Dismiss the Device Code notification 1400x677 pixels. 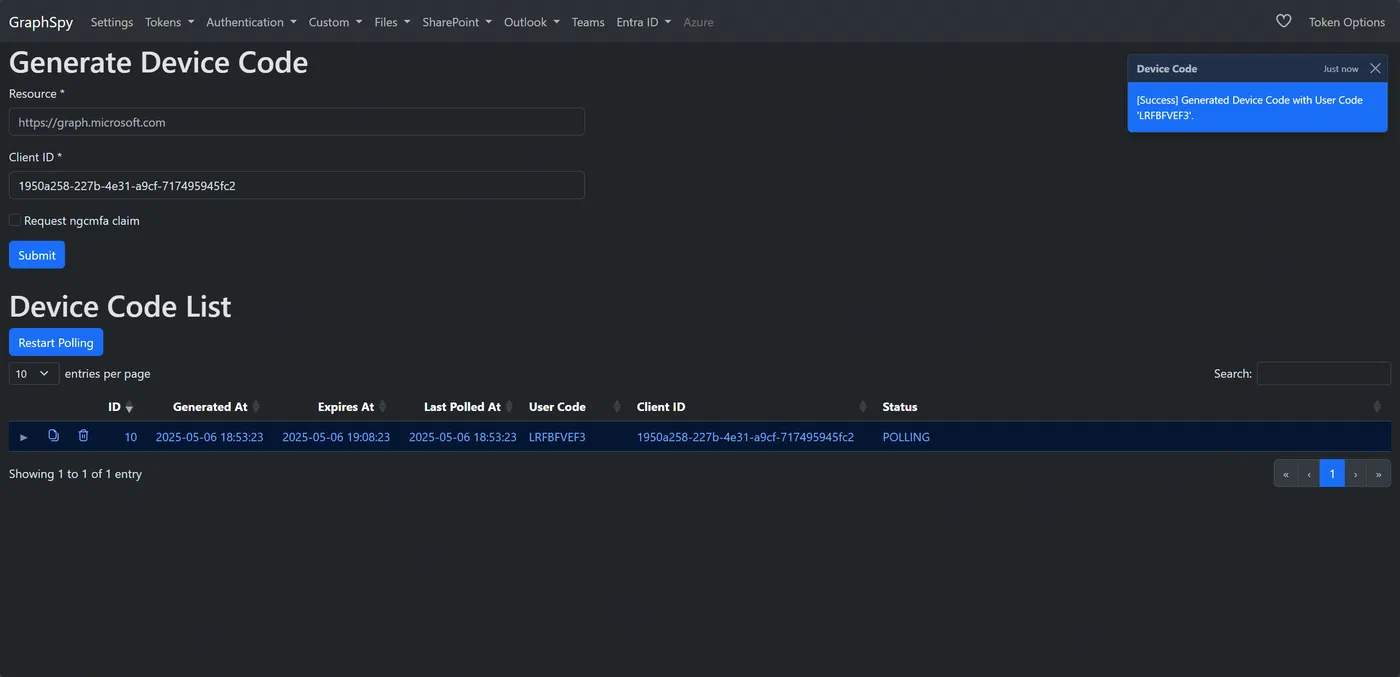(x=1375, y=68)
